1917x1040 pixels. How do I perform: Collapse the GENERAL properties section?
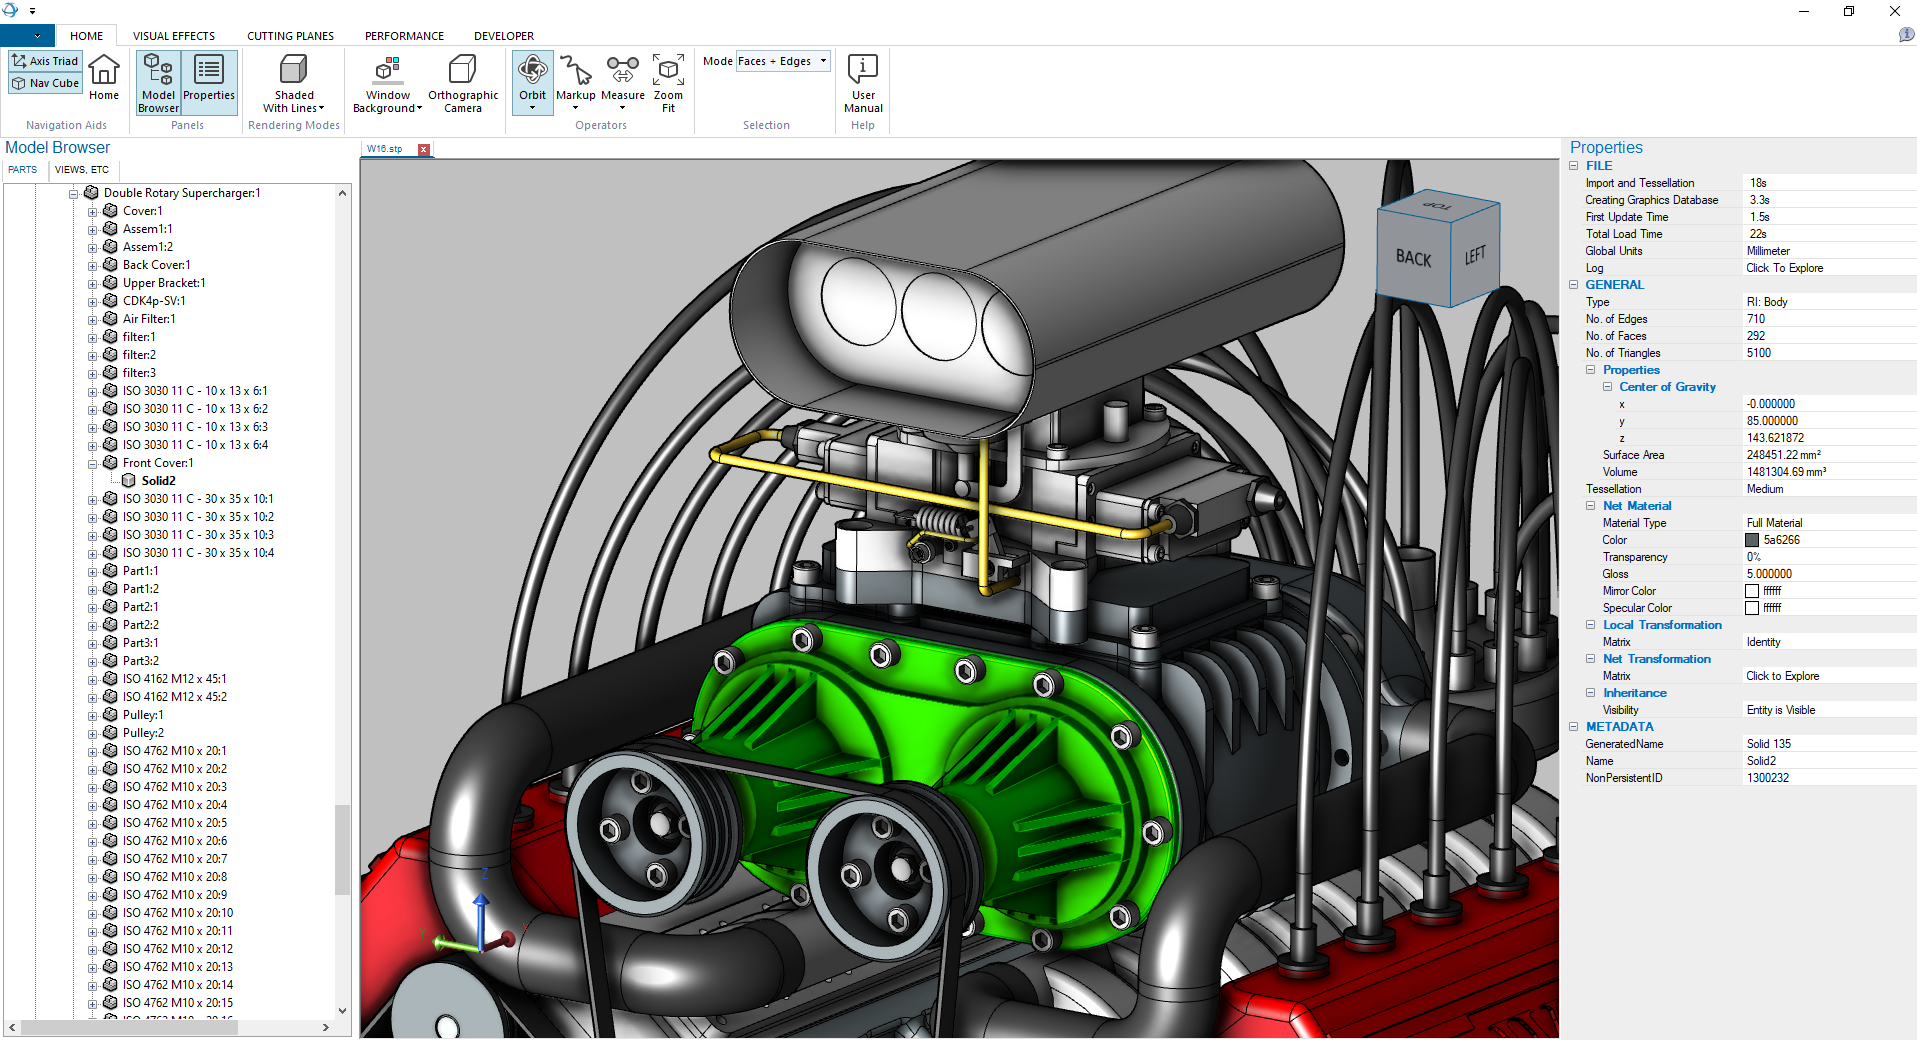click(1574, 285)
